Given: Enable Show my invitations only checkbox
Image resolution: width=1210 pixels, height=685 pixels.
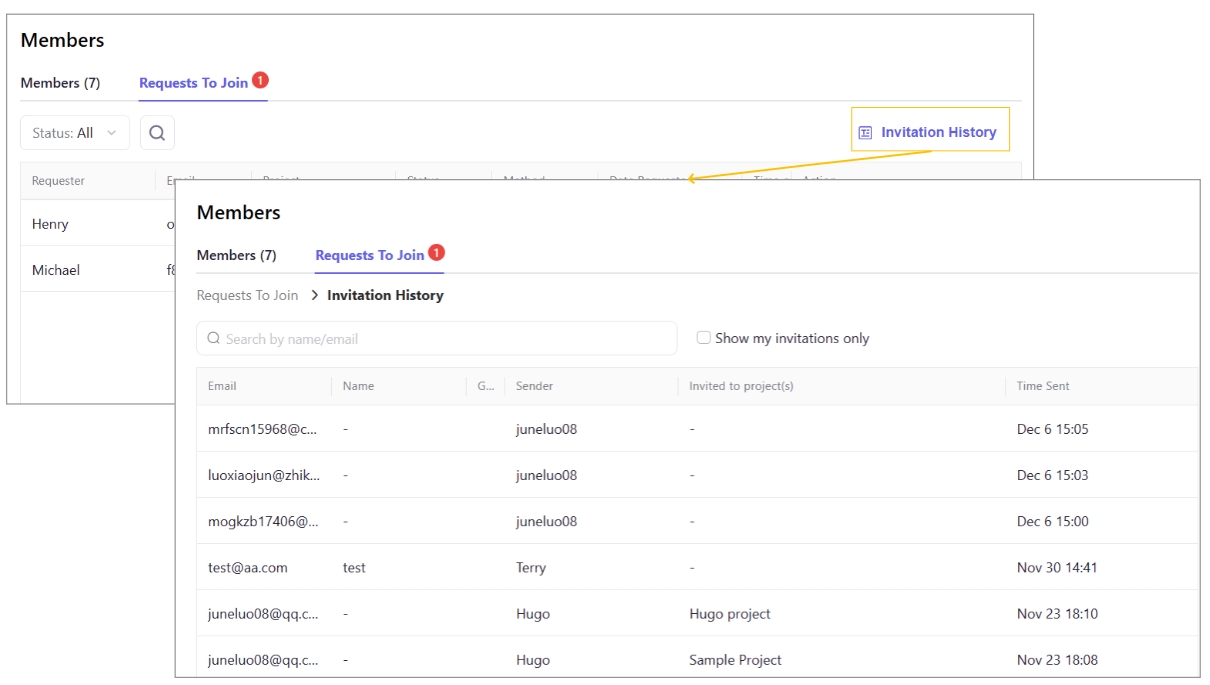Looking at the screenshot, I should point(704,338).
